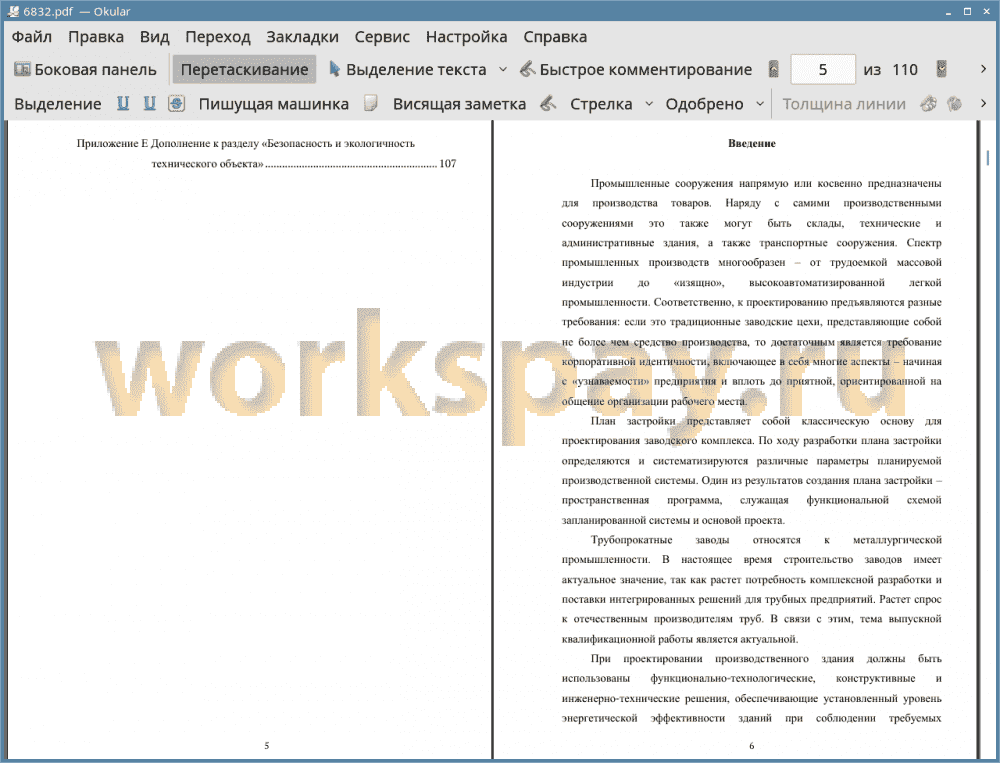The width and height of the screenshot is (1000, 763).
Task: Open the Правка menu
Action: coord(96,37)
